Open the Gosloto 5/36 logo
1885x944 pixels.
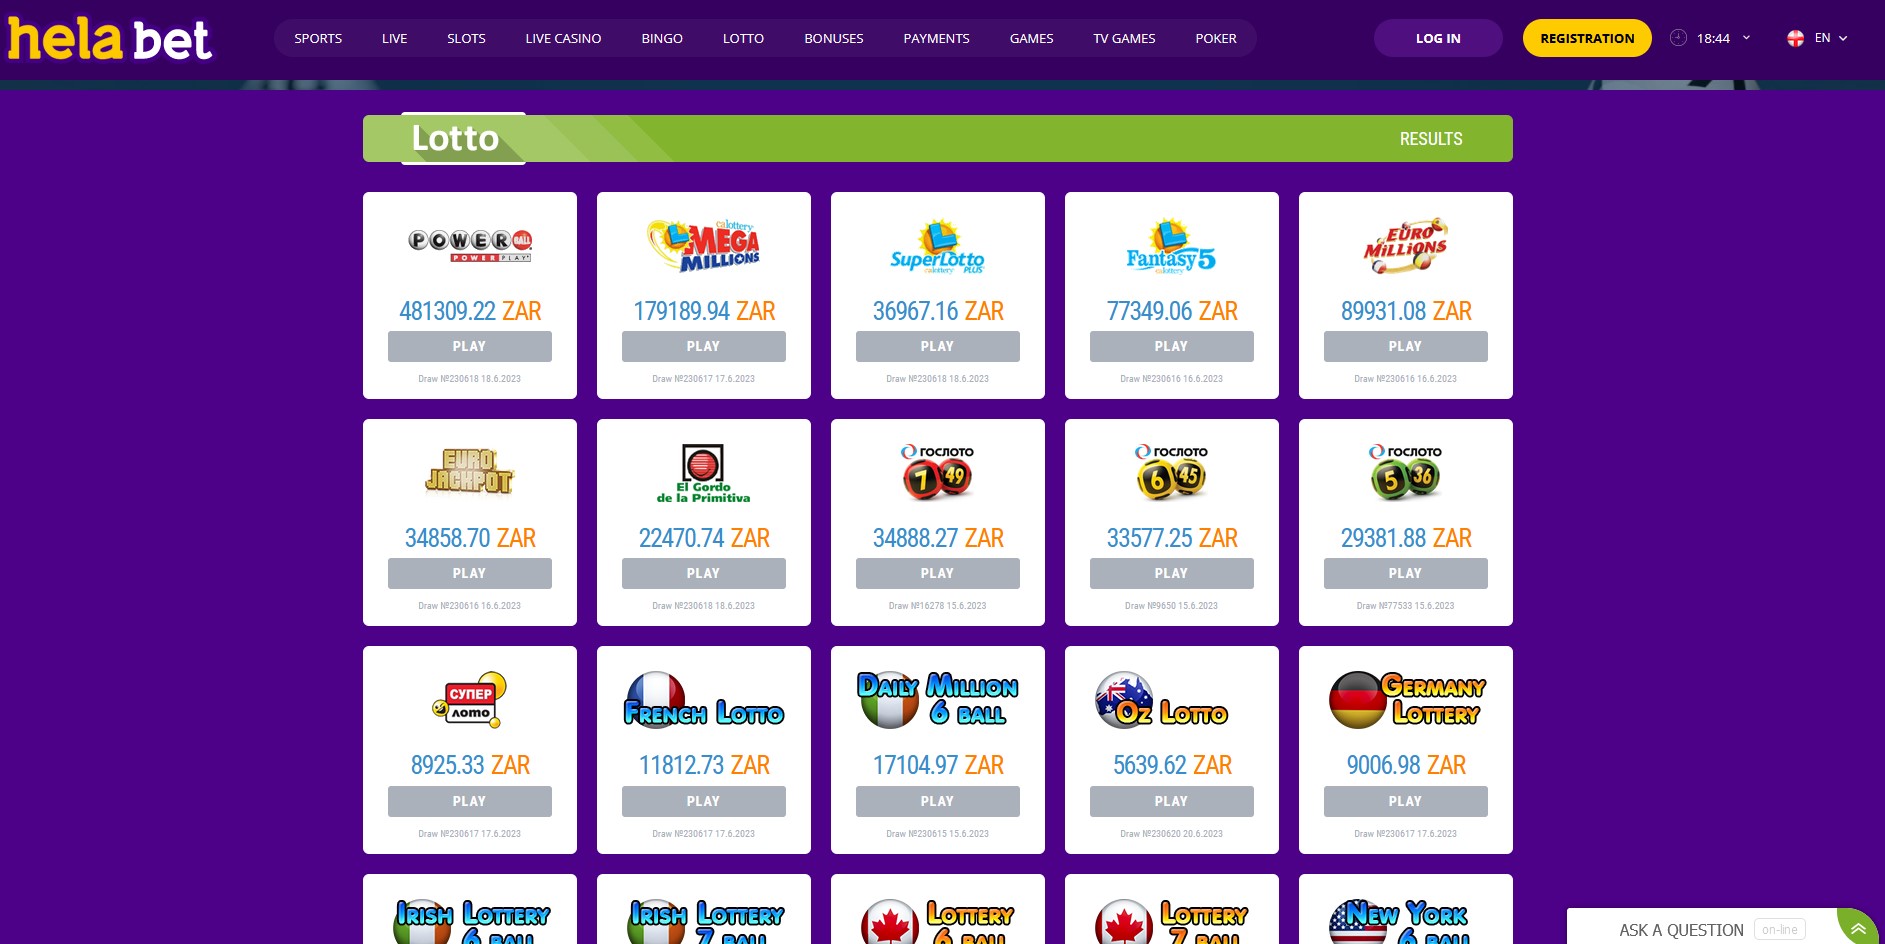(1406, 472)
